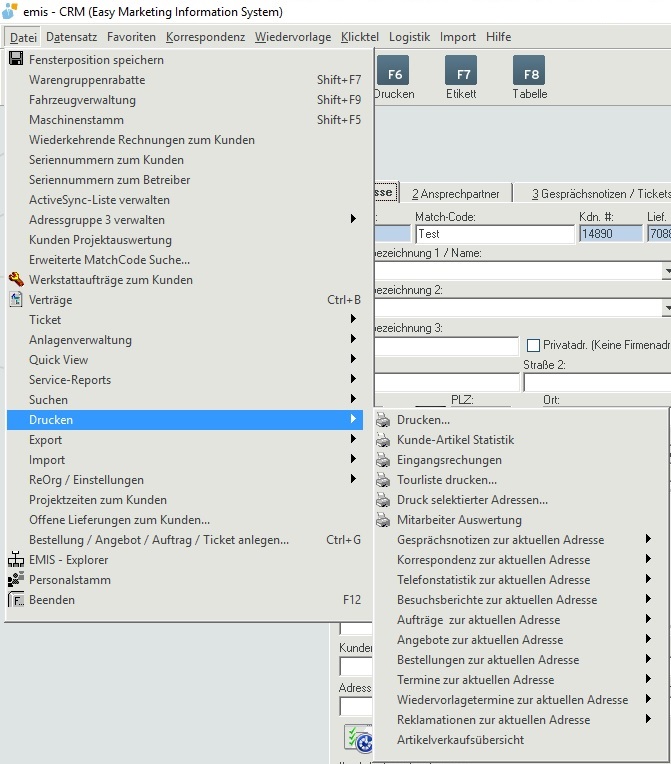
Task: Expand the ReOrg / Einstellungen submenu arrow
Action: (x=353, y=478)
